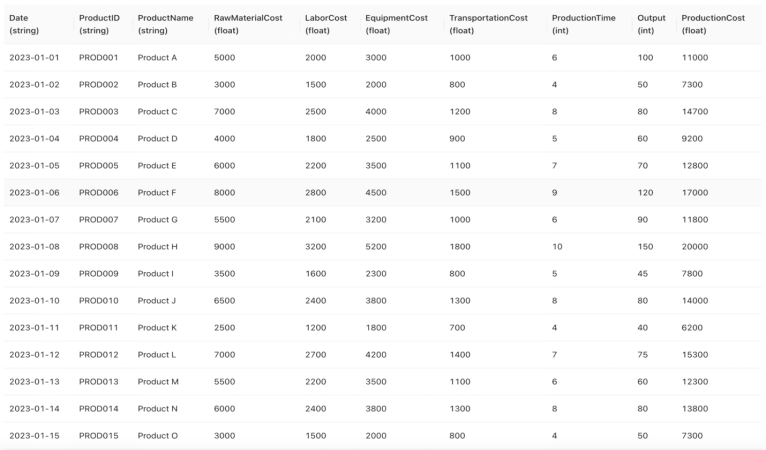766x450 pixels.
Task: Click the Product A name cell
Action: point(157,58)
